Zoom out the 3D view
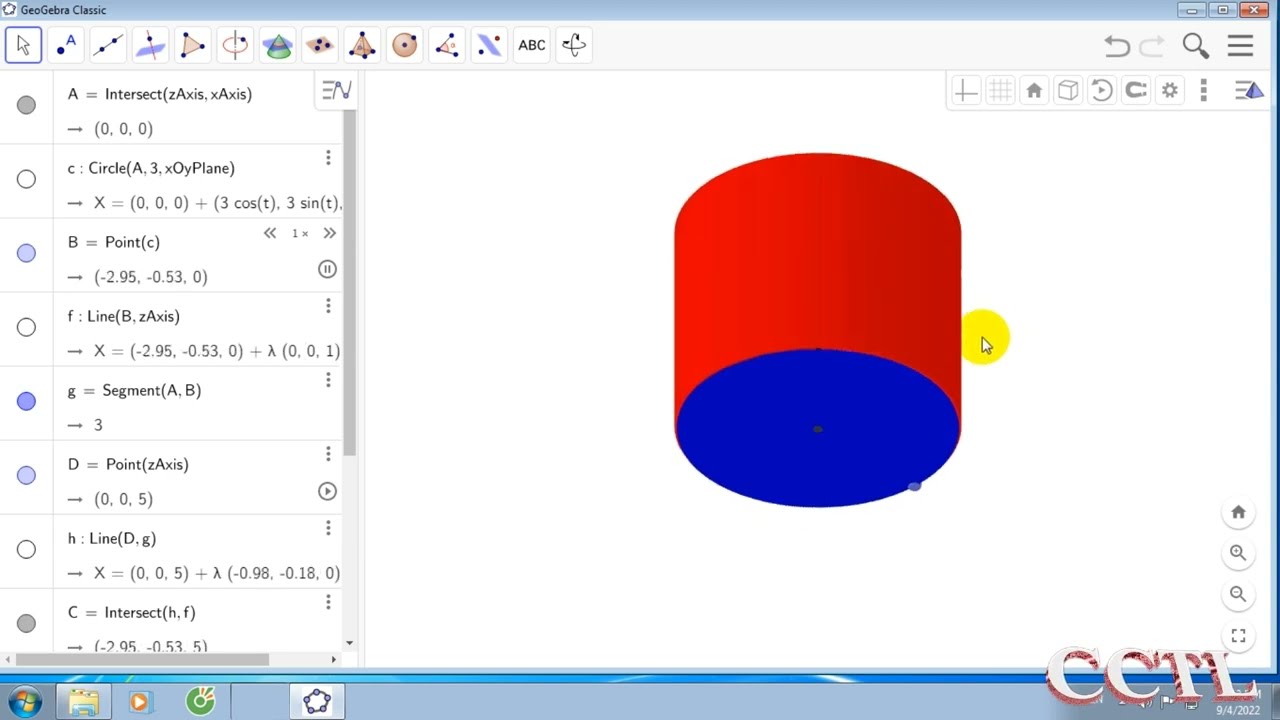 coord(1238,594)
